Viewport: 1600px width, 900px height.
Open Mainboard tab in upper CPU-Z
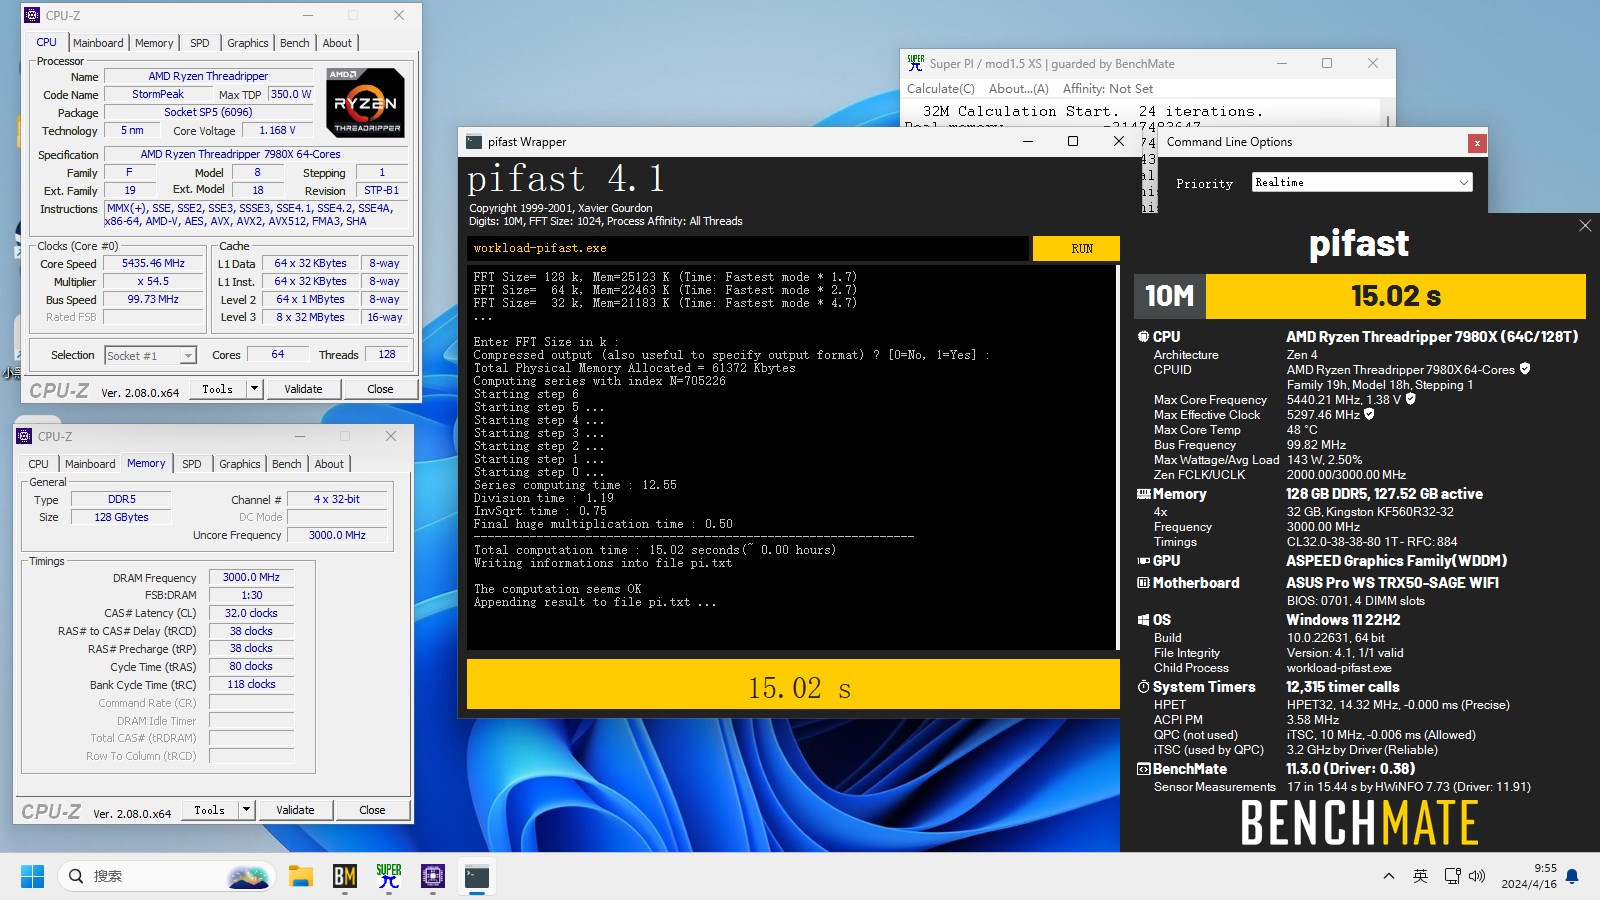click(98, 43)
